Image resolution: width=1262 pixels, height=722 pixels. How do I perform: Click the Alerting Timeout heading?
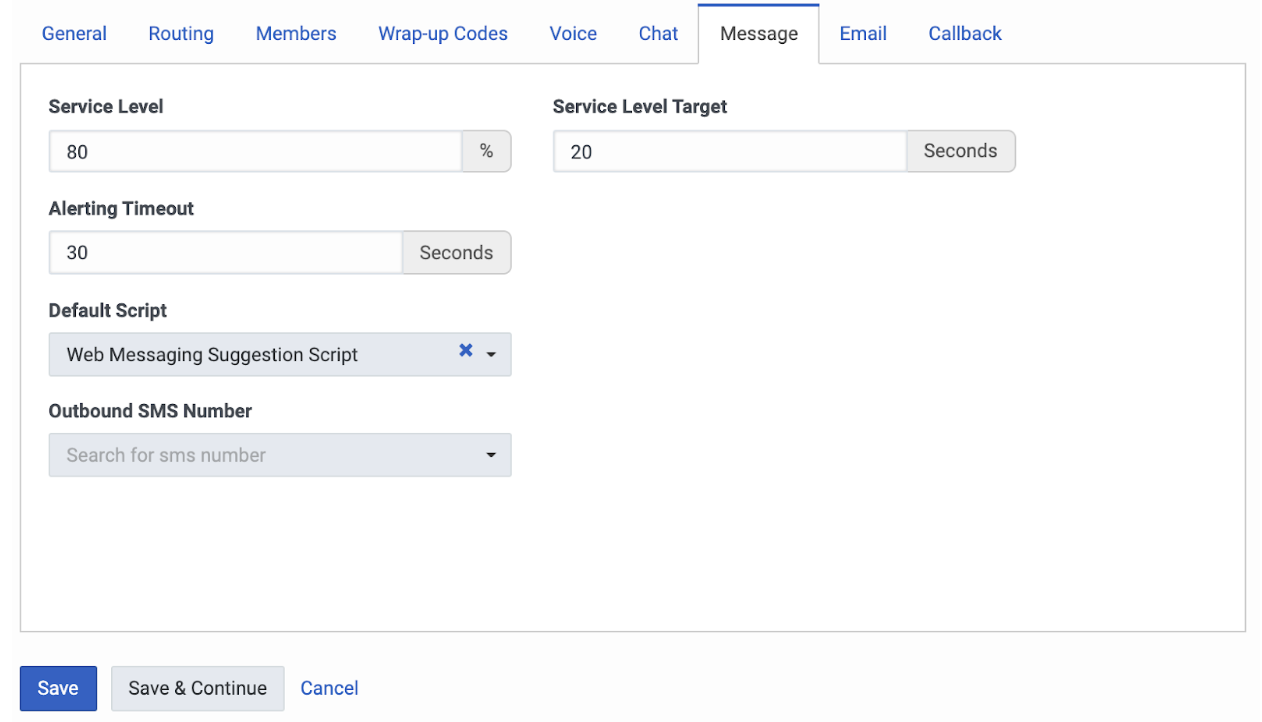pyautogui.click(x=121, y=209)
